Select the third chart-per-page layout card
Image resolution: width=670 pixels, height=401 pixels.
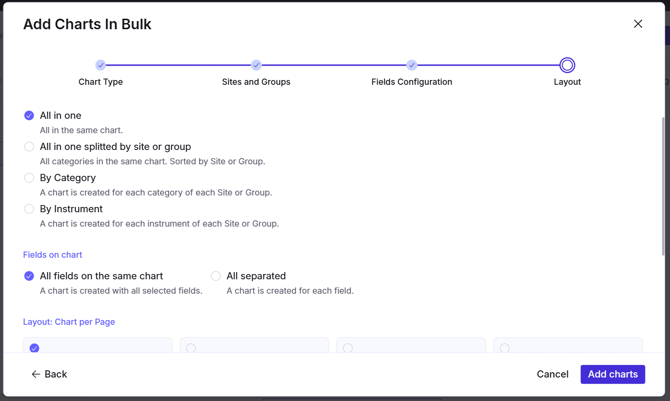pos(411,345)
